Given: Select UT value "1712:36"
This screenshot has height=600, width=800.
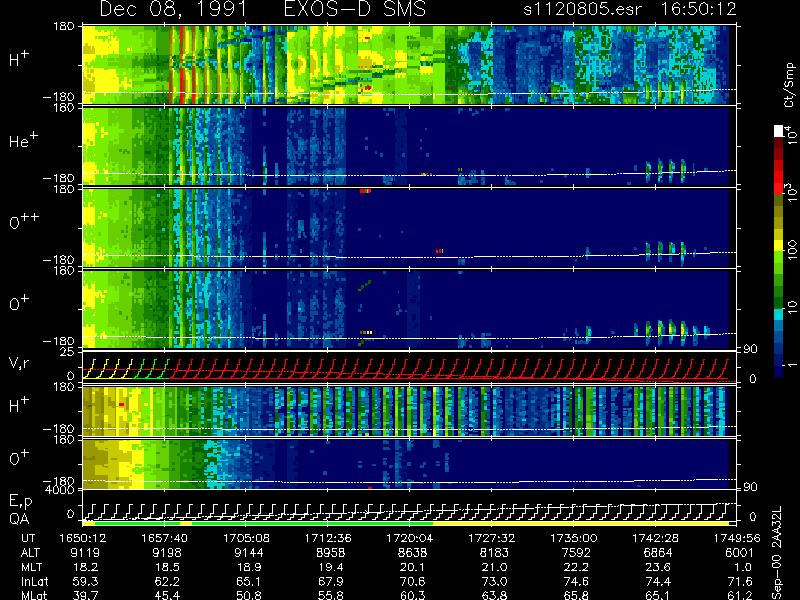Looking at the screenshot, I should click(x=328, y=538).
